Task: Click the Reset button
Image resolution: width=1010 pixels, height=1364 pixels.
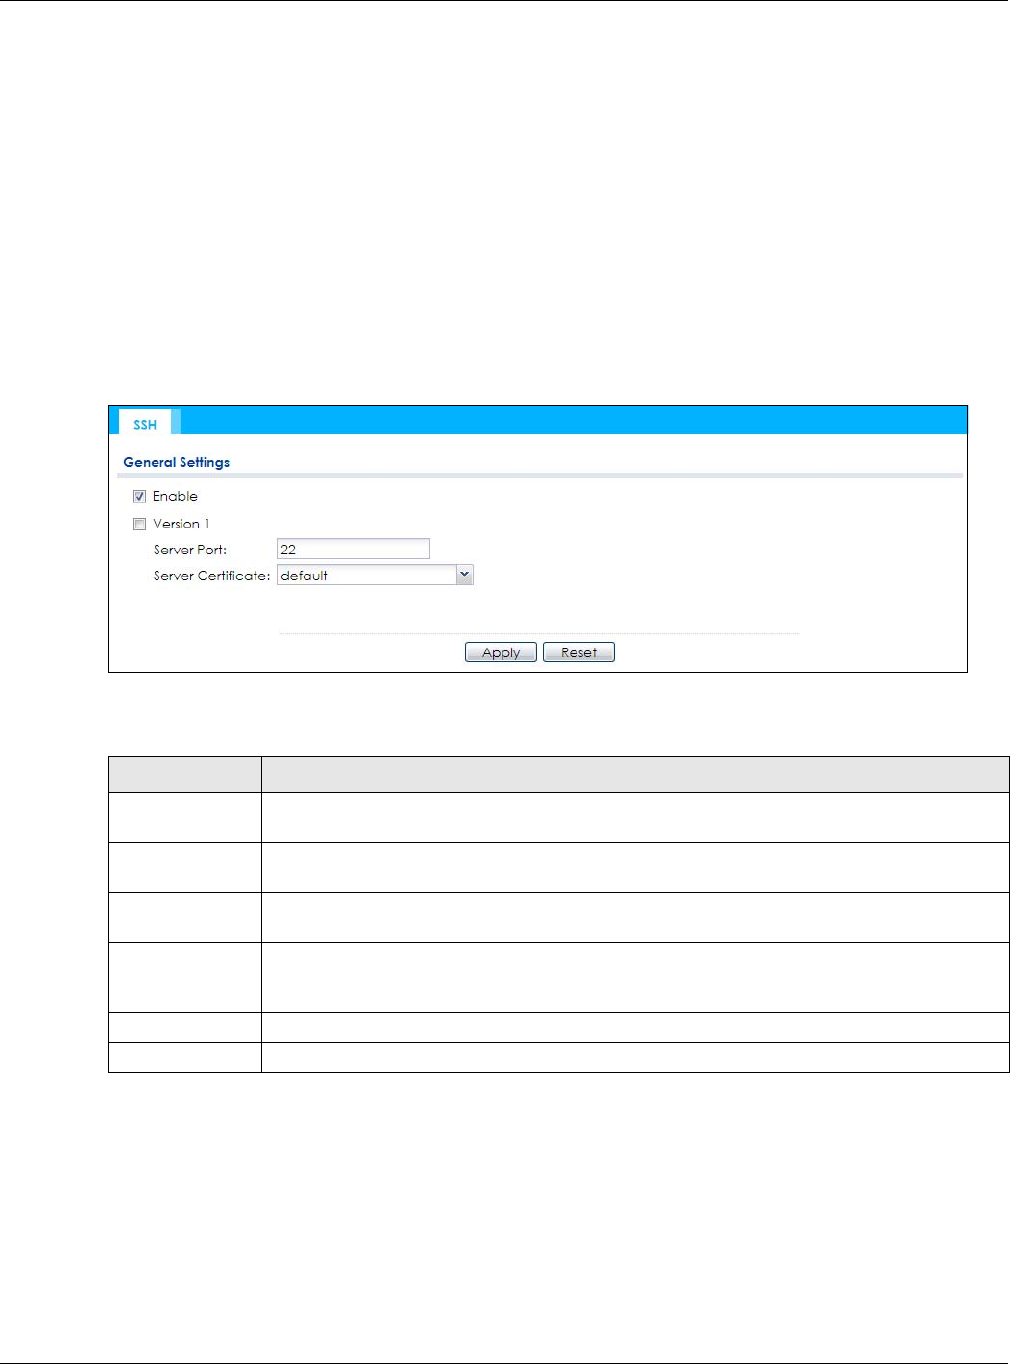Action: point(579,652)
